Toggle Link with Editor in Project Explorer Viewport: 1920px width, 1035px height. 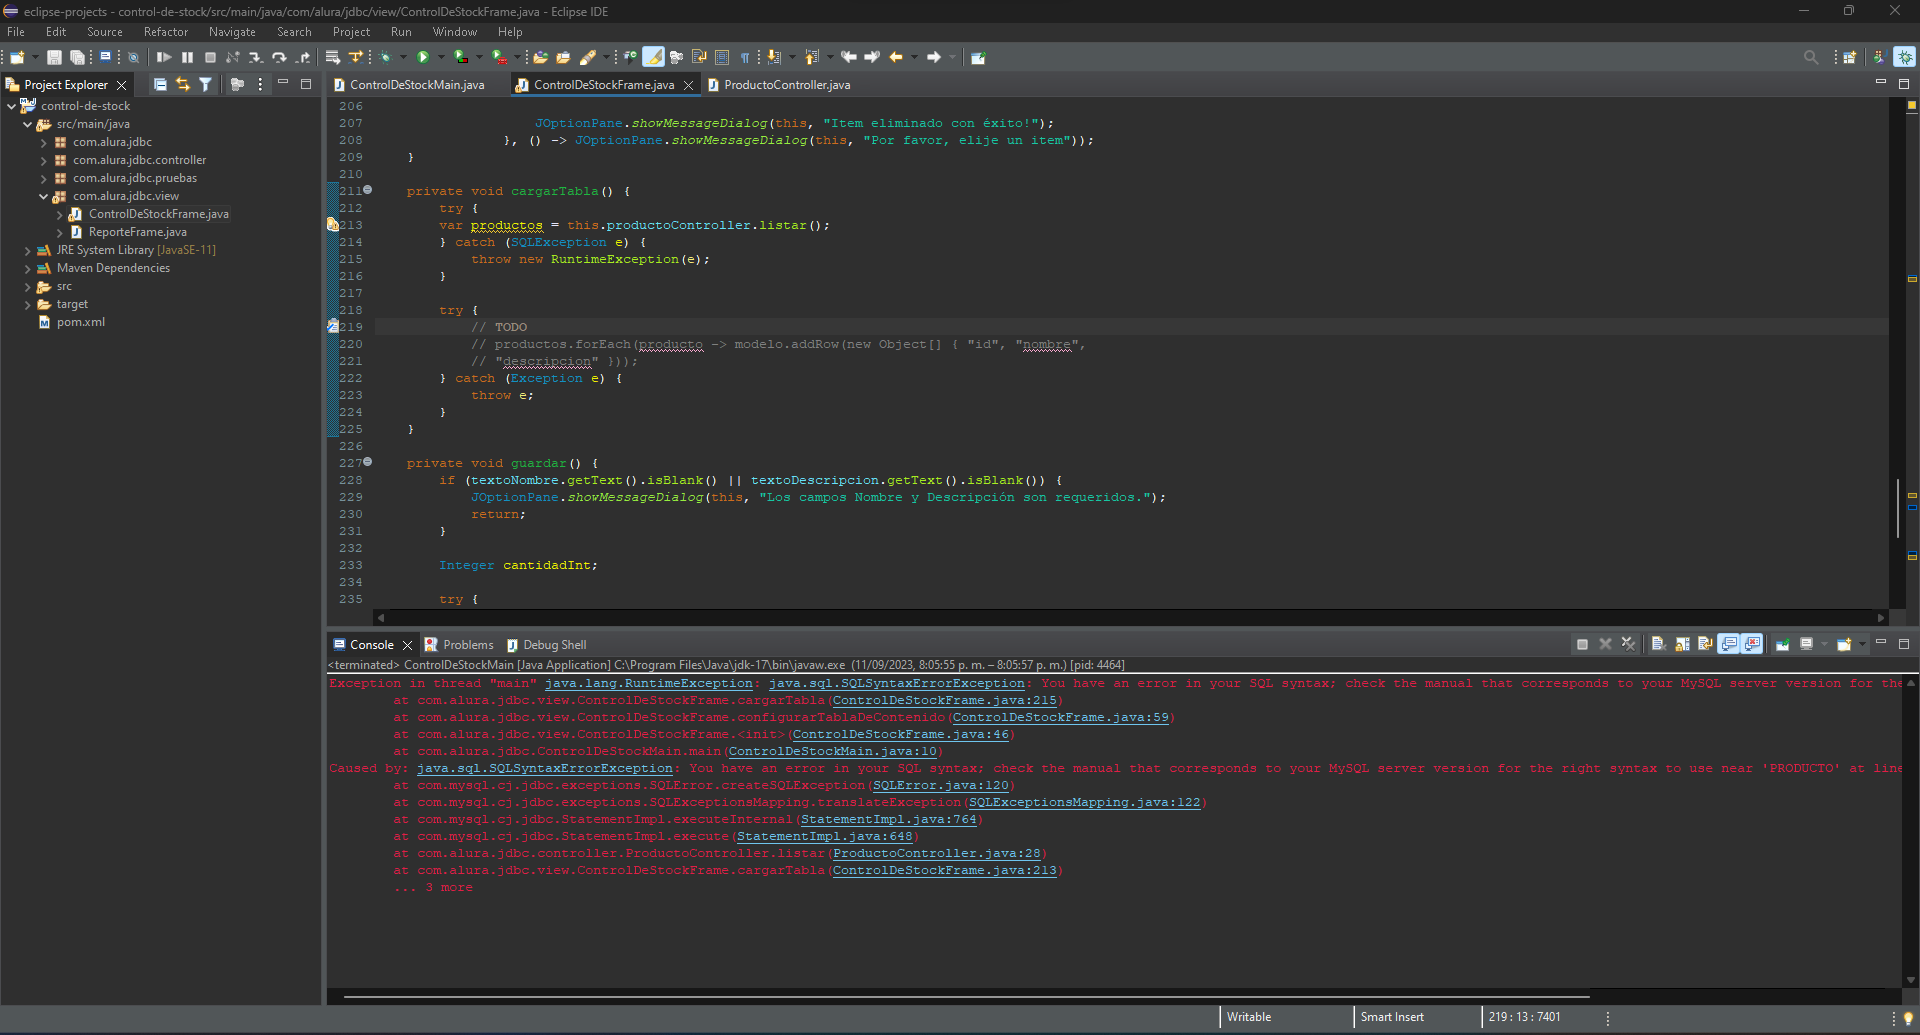[183, 85]
